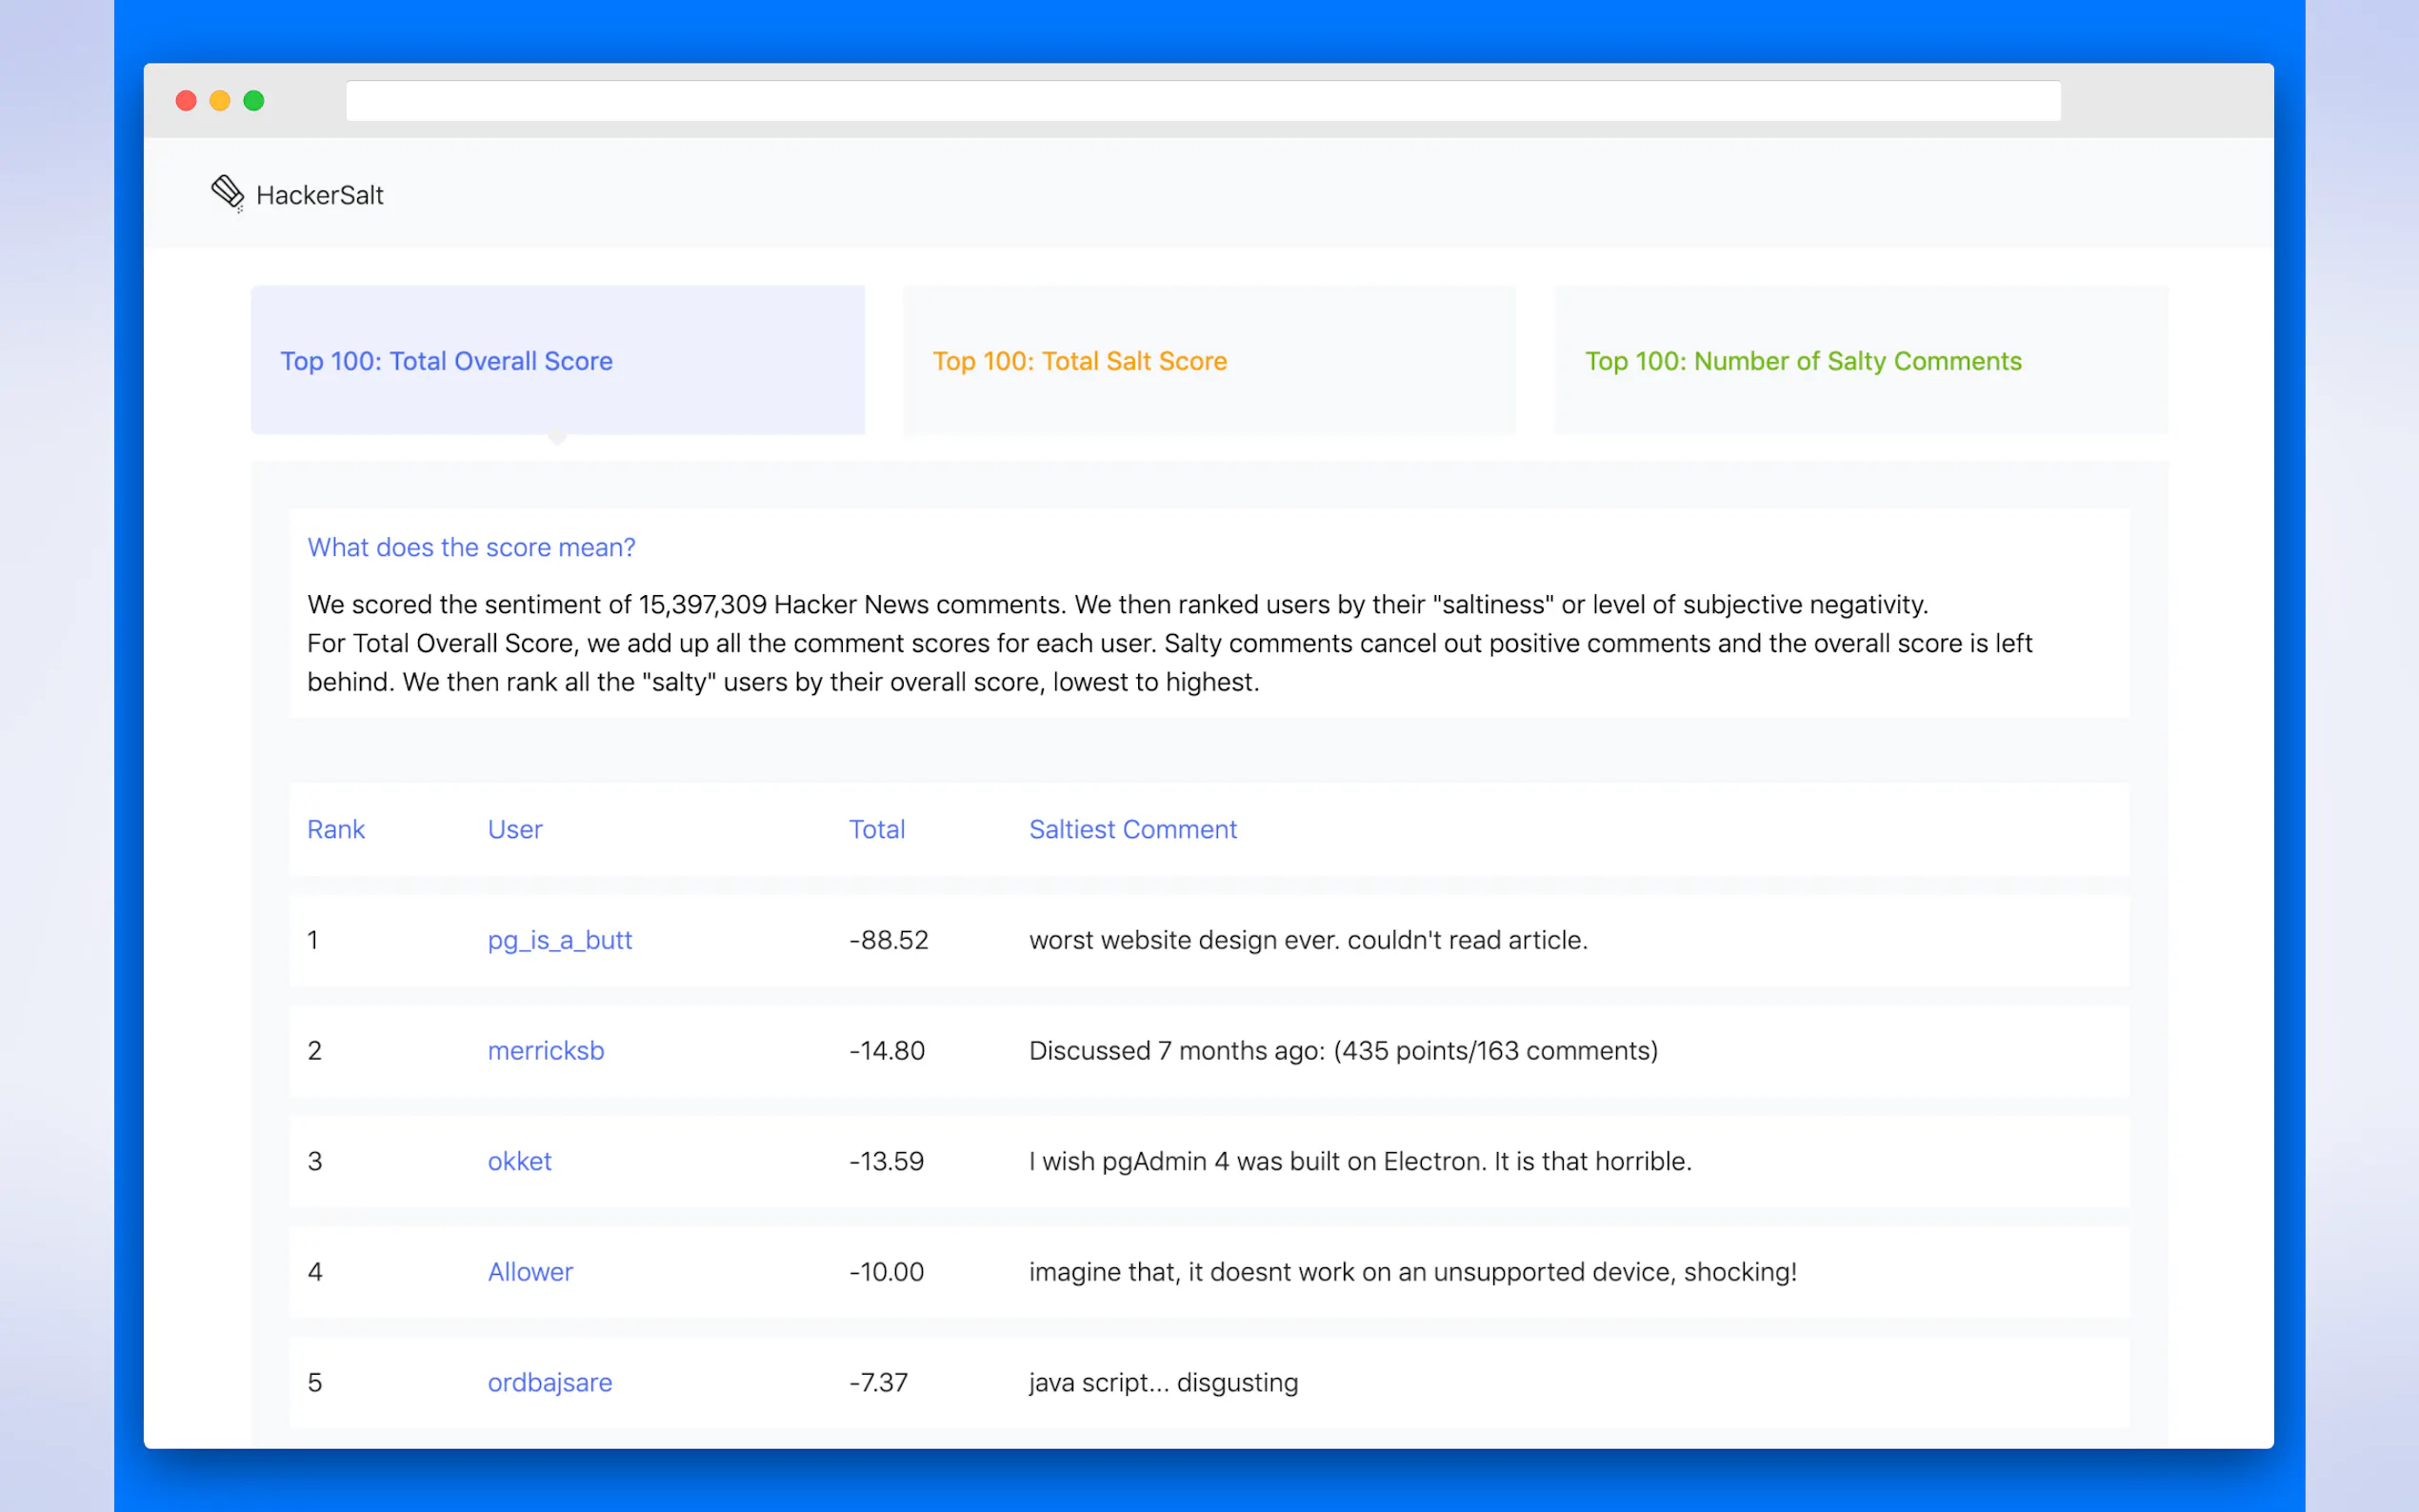Click the browser address bar field
The image size is (2419, 1512).
[1202, 101]
